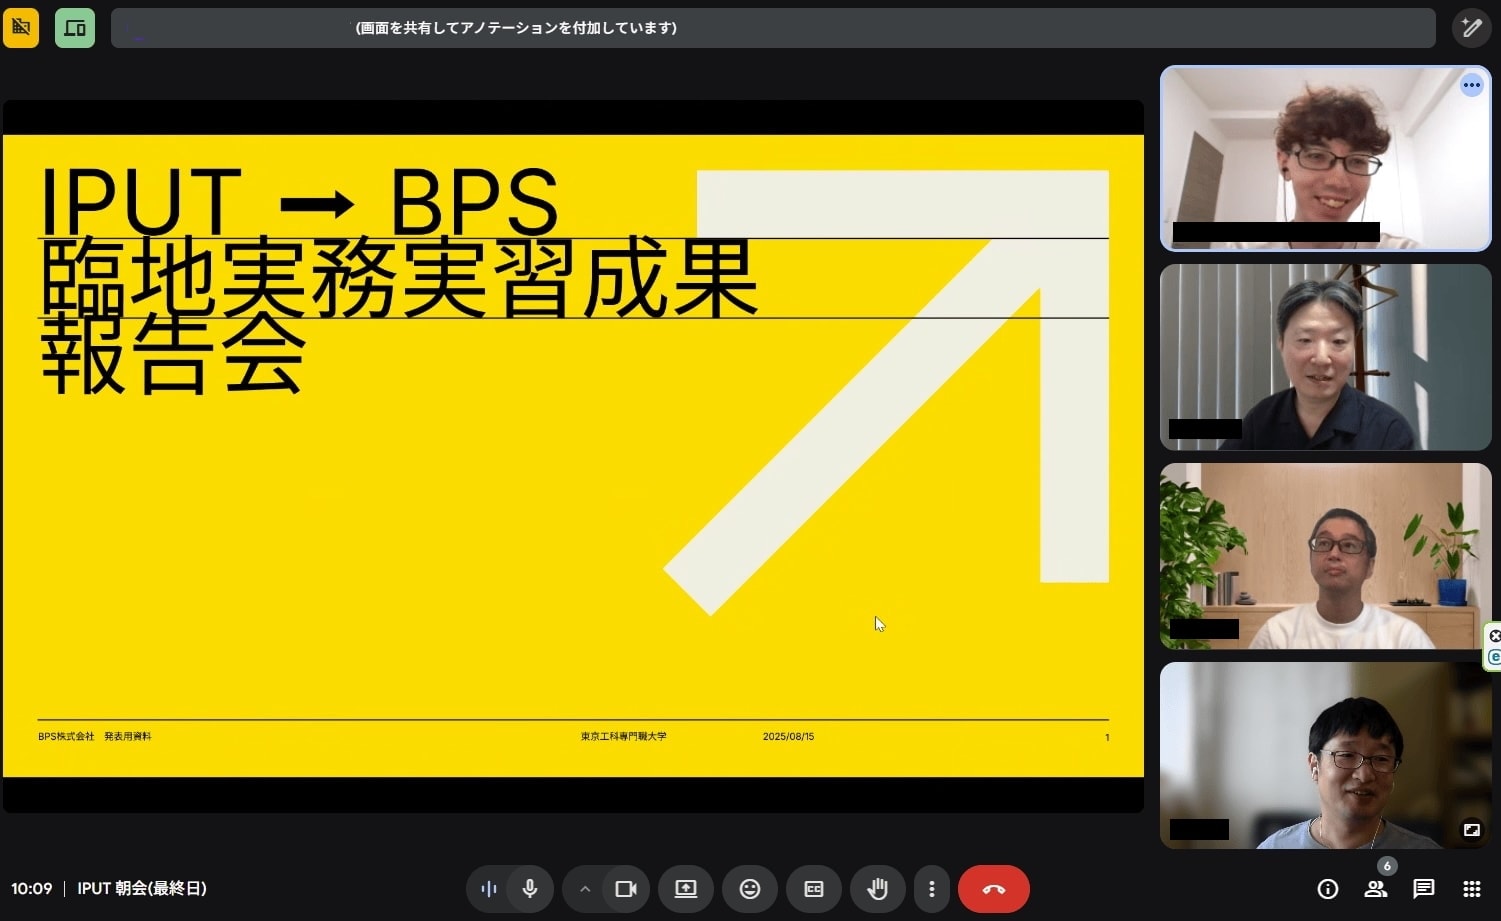Show the participants list (6 people)

(x=1376, y=889)
